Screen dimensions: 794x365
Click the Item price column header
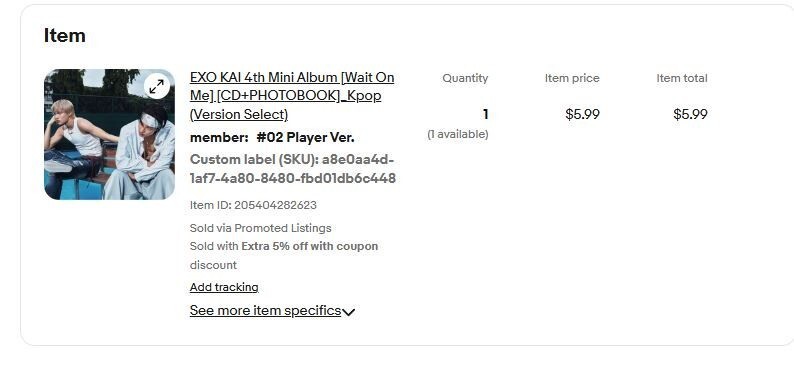coord(572,78)
